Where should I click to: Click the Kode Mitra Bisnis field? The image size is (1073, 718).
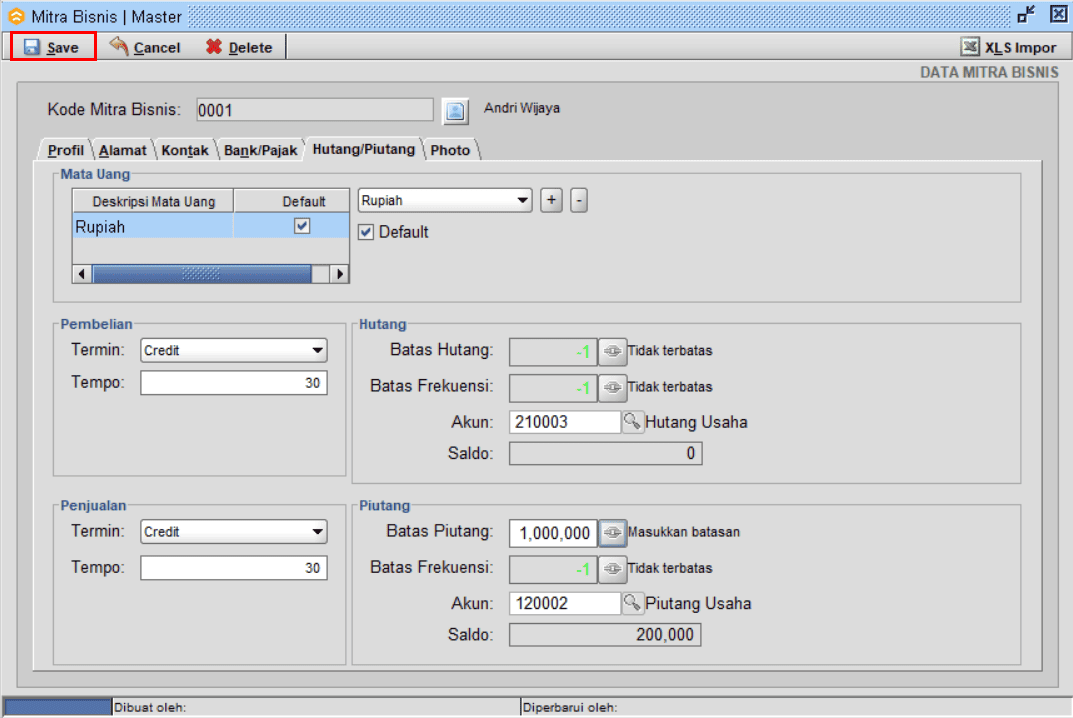[315, 110]
